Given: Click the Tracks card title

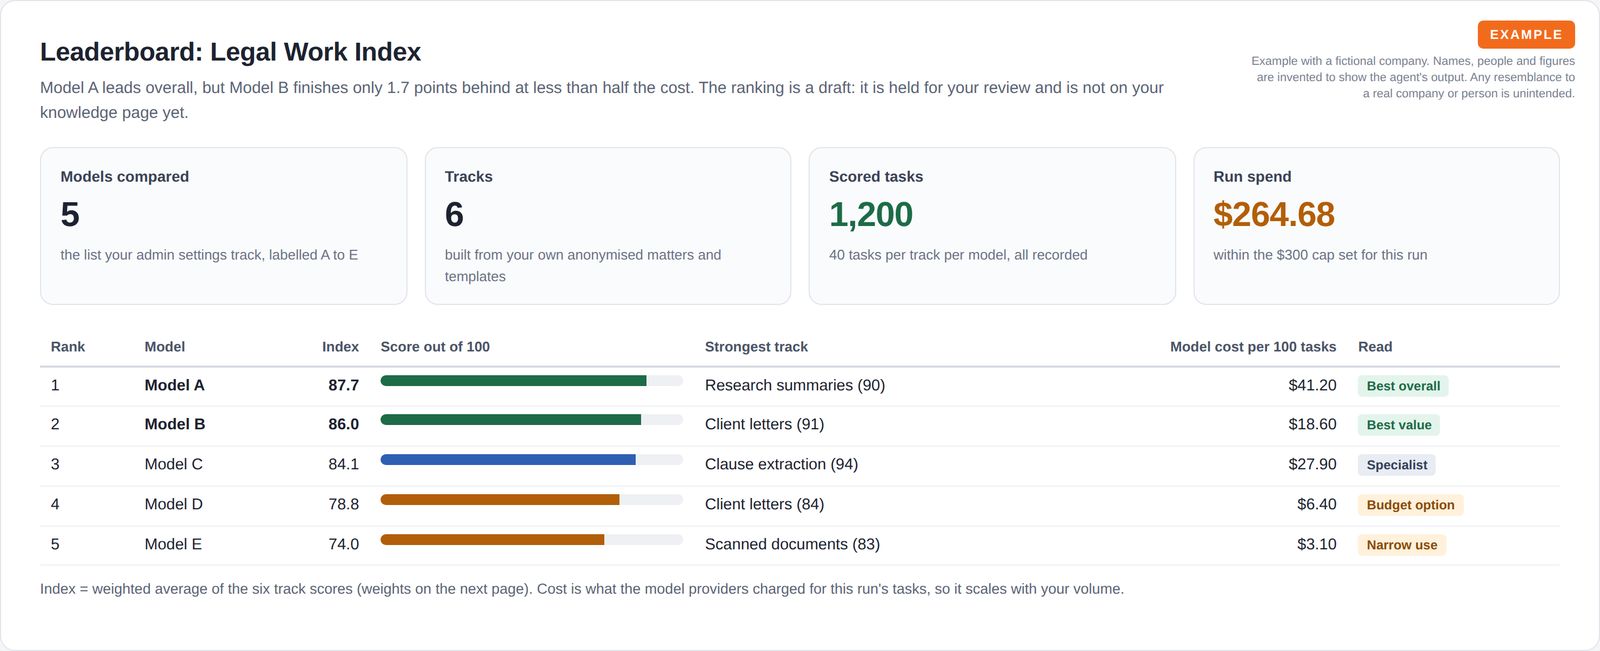Looking at the screenshot, I should (x=469, y=176).
